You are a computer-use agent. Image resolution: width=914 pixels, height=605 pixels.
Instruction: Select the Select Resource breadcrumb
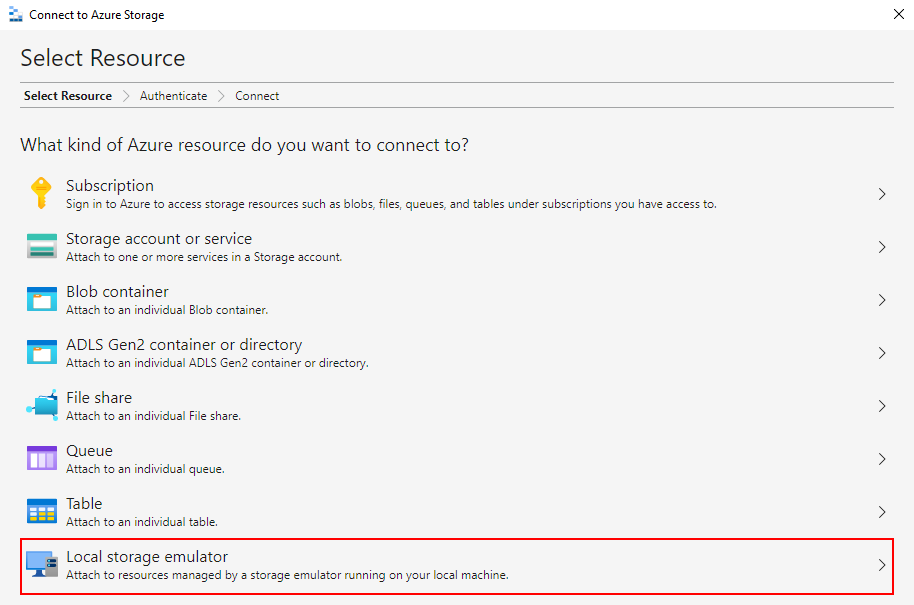click(x=68, y=96)
